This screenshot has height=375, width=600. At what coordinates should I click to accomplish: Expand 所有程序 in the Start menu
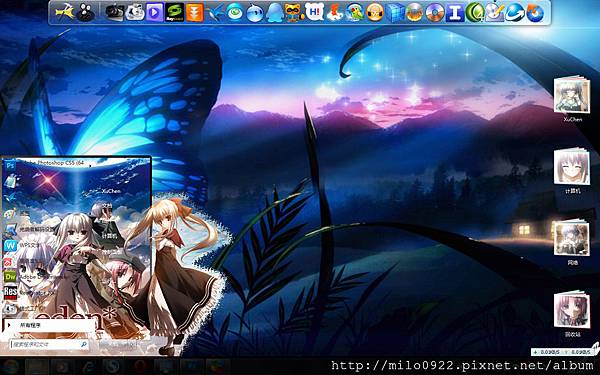(49, 325)
